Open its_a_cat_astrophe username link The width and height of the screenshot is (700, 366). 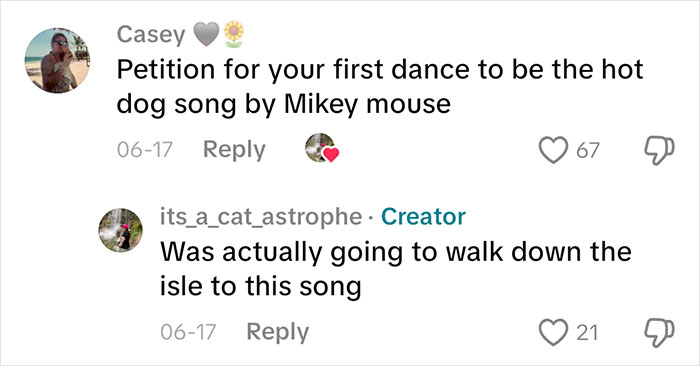coord(261,217)
